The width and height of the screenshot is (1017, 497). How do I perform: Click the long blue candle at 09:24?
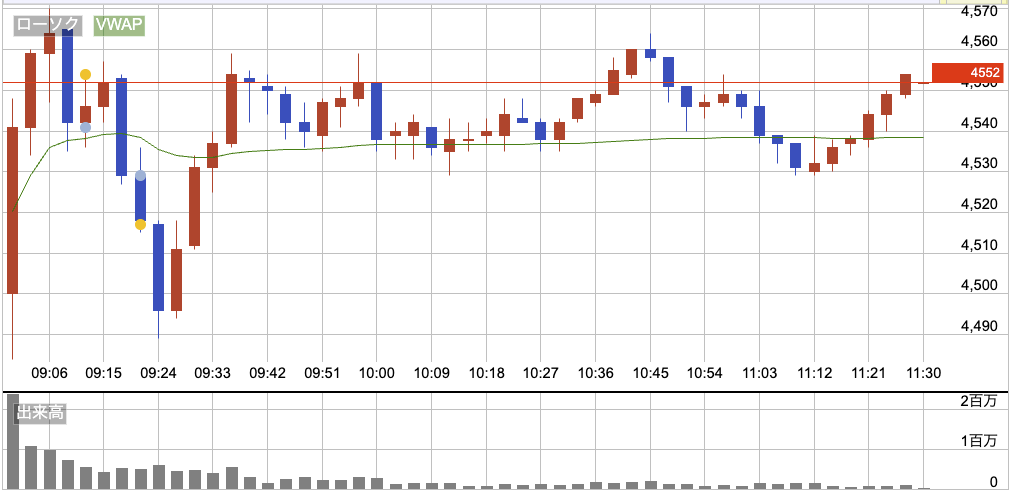pos(158,267)
